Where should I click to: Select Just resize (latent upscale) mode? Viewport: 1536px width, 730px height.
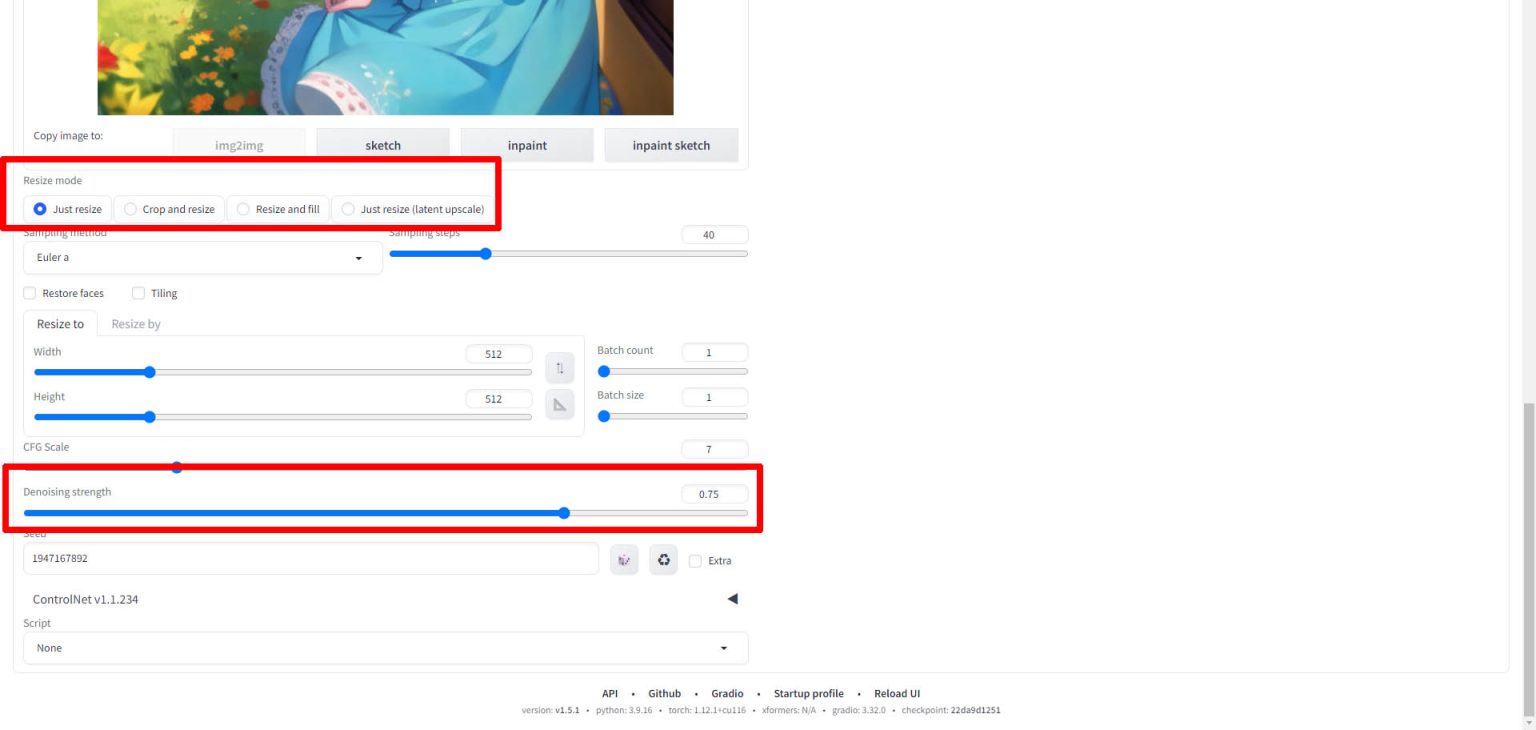coord(413,209)
